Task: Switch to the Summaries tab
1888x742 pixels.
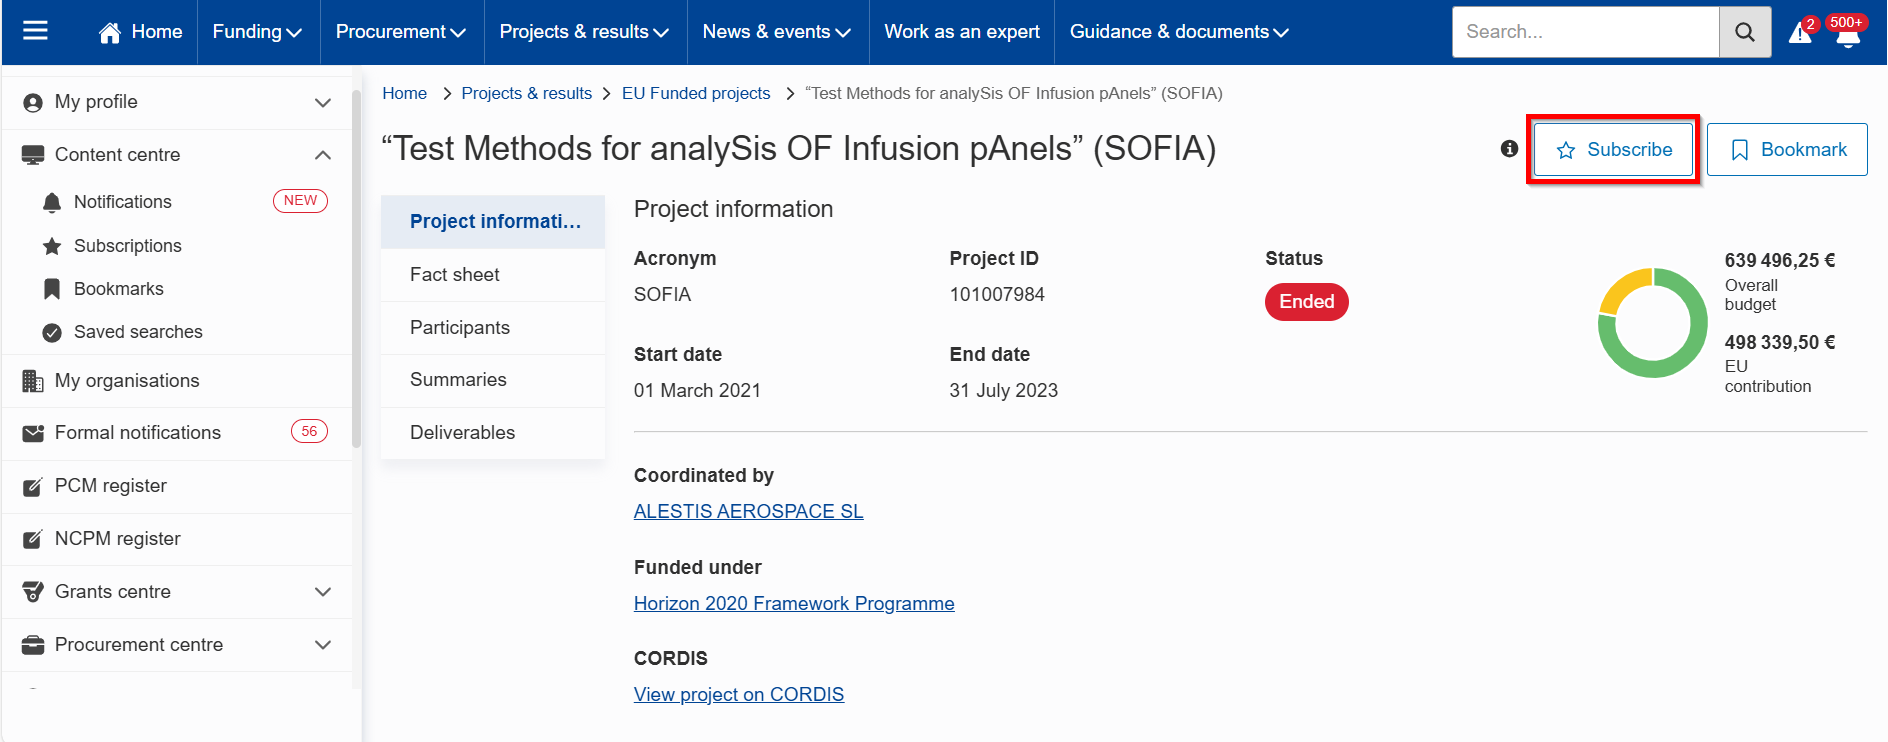Action: click(x=493, y=380)
